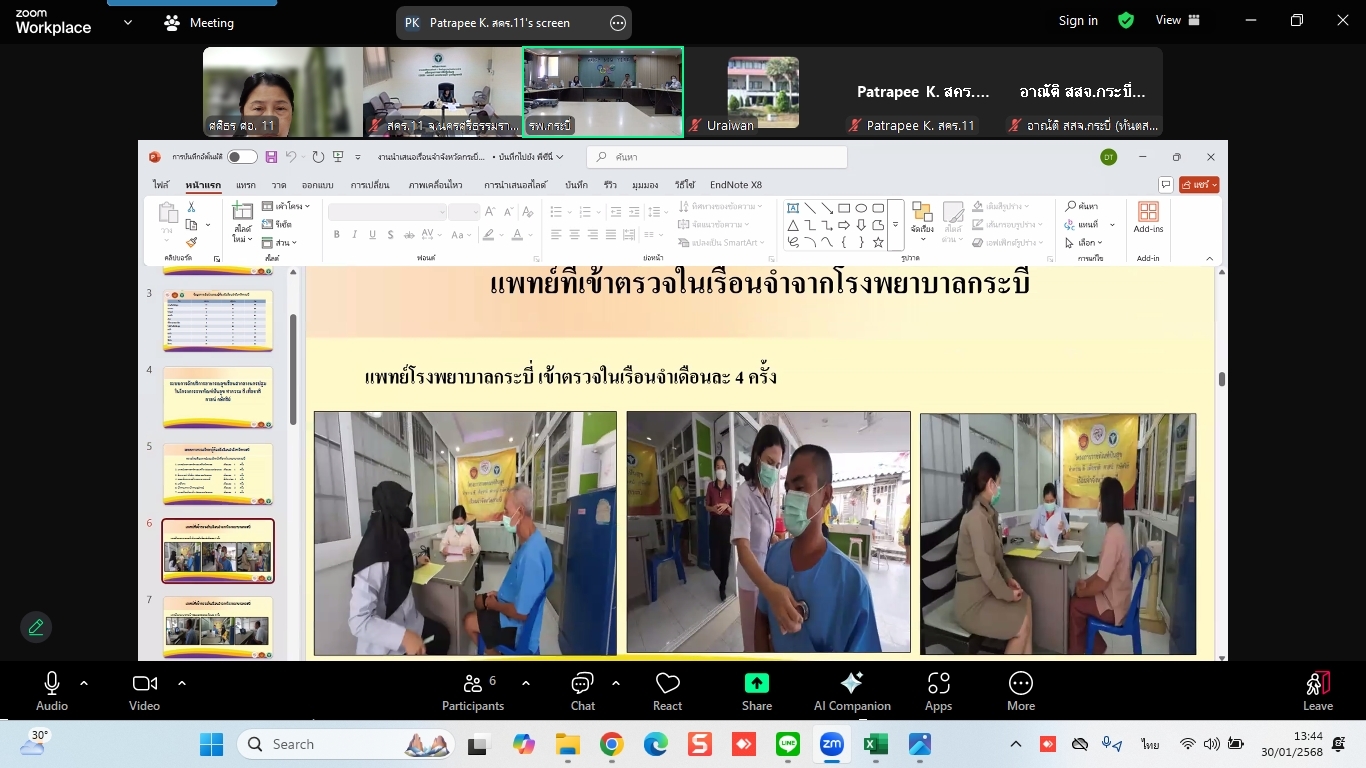Image resolution: width=1366 pixels, height=768 pixels.
Task: Select the oval shape in the gallery
Action: pos(861,209)
